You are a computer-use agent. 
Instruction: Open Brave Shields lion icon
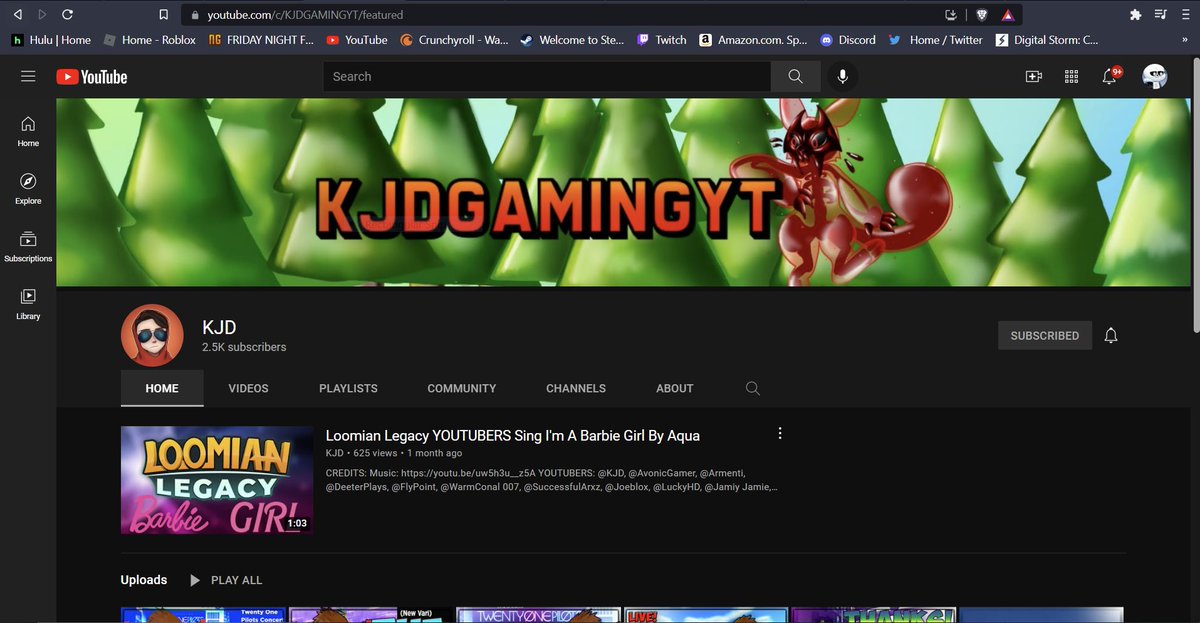tap(980, 15)
